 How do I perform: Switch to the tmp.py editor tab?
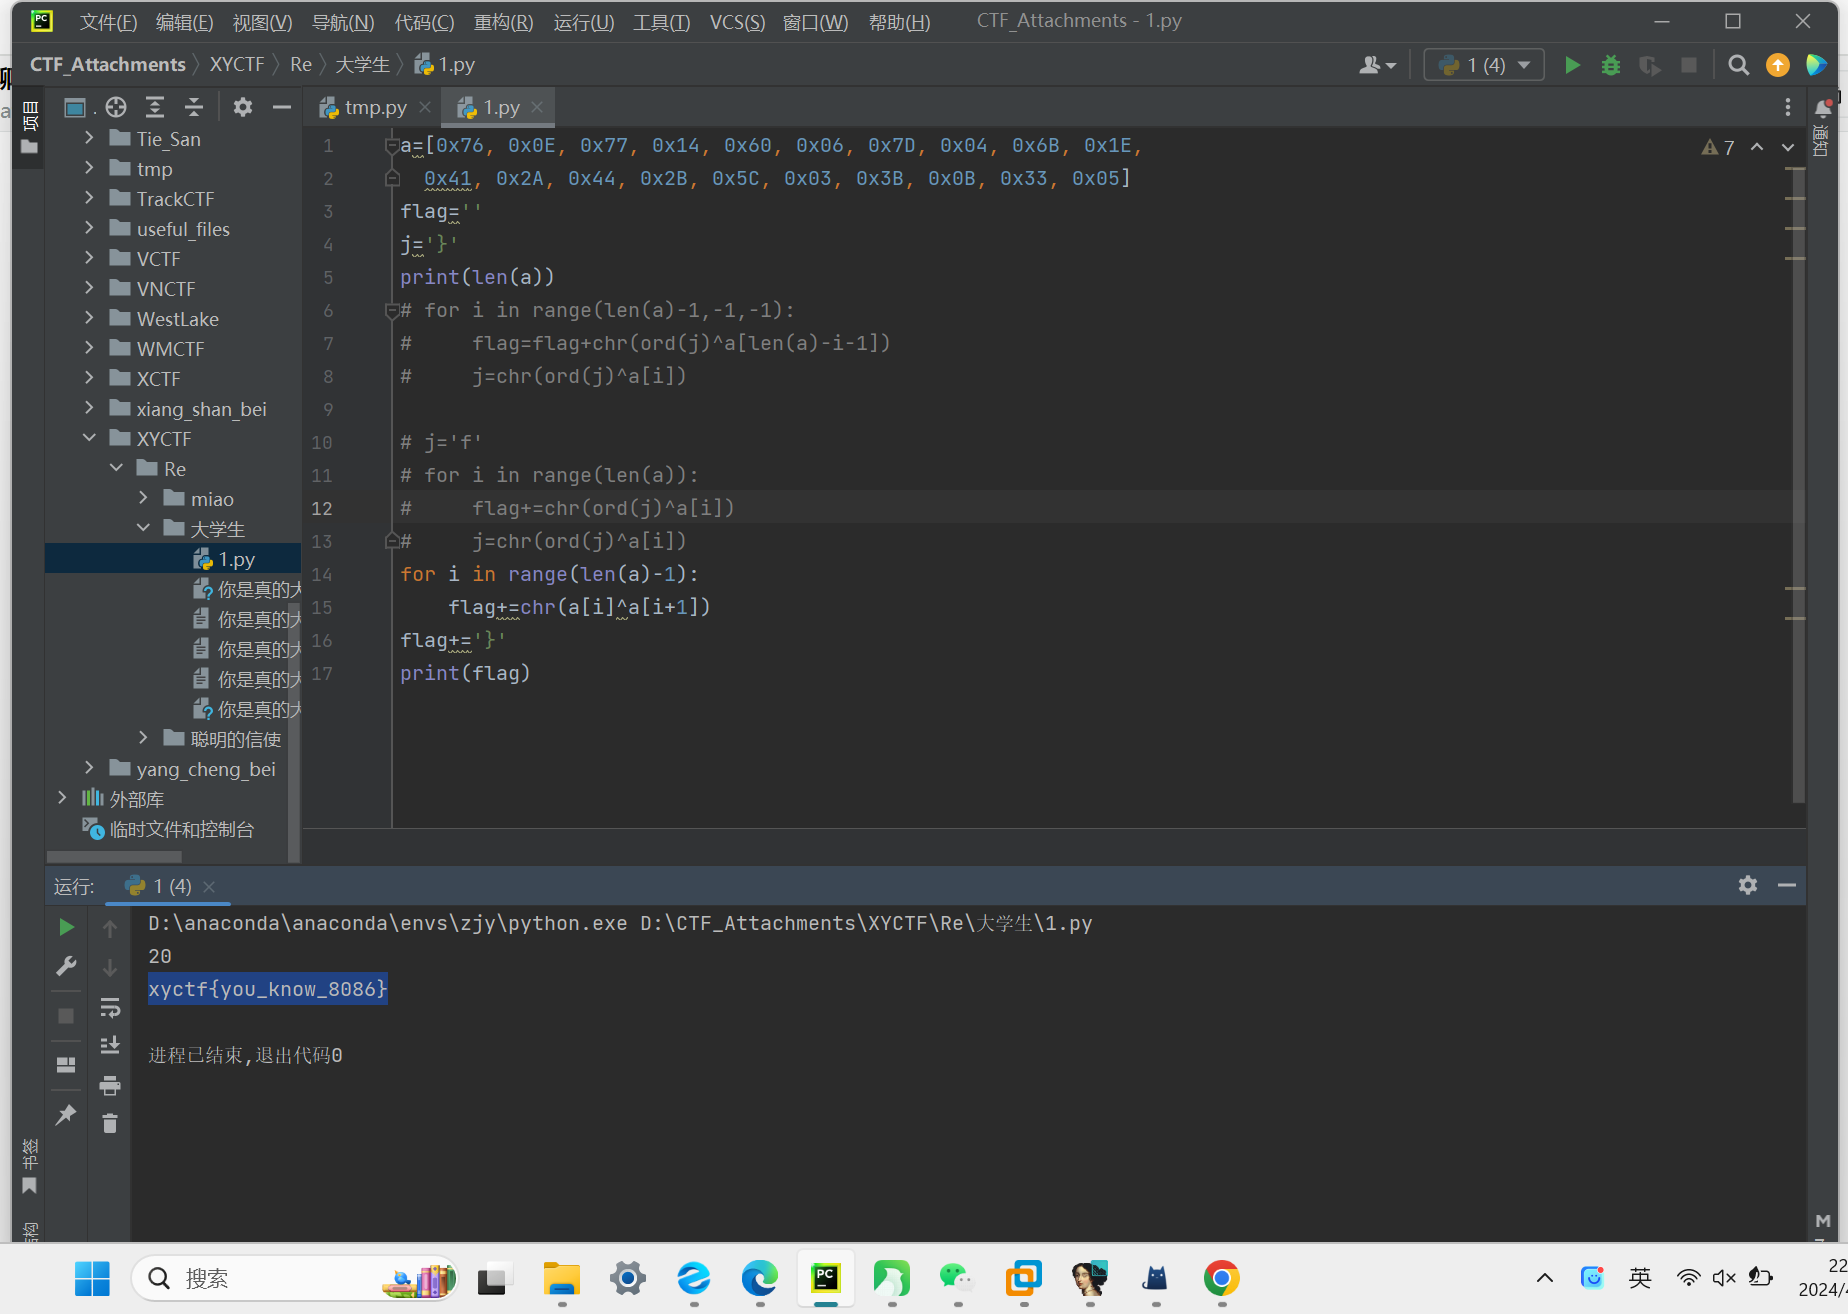tap(375, 107)
